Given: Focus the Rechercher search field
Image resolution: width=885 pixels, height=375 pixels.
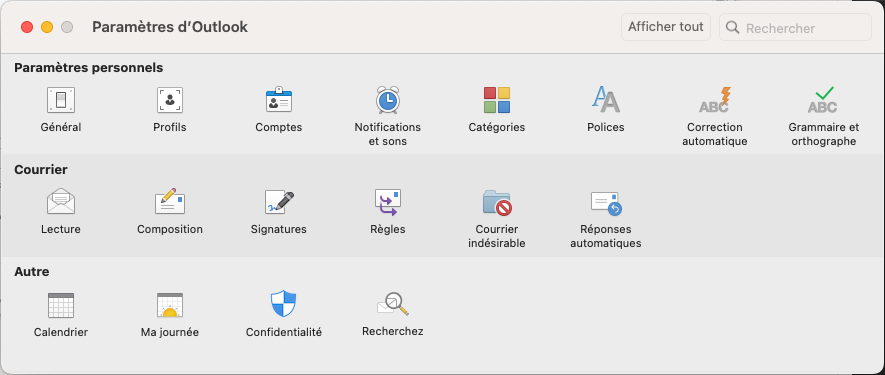Looking at the screenshot, I should pos(795,28).
